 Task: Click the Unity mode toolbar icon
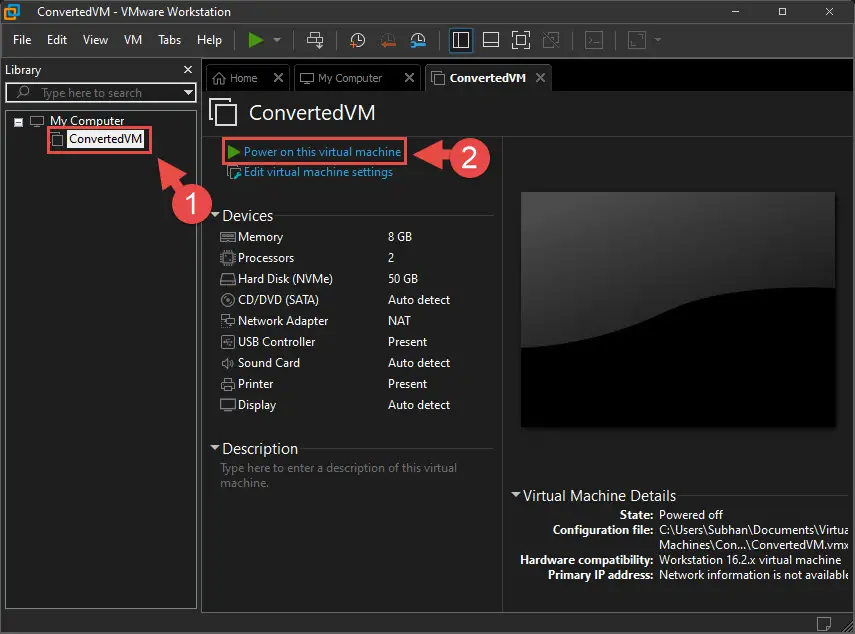pos(551,40)
